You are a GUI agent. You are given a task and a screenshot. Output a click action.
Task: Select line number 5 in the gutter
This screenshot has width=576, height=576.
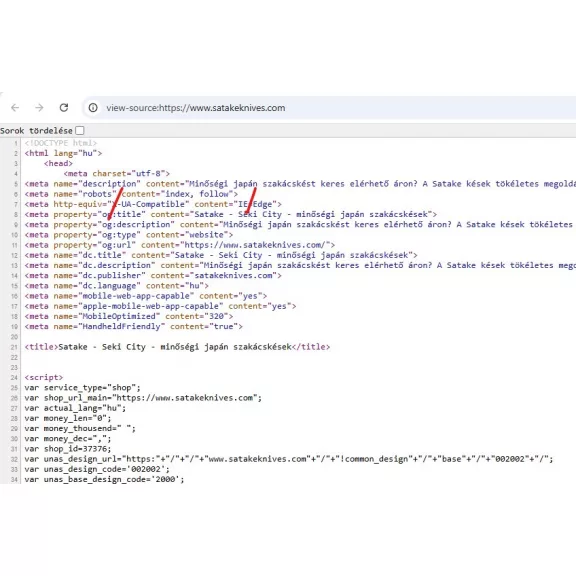pos(15,184)
